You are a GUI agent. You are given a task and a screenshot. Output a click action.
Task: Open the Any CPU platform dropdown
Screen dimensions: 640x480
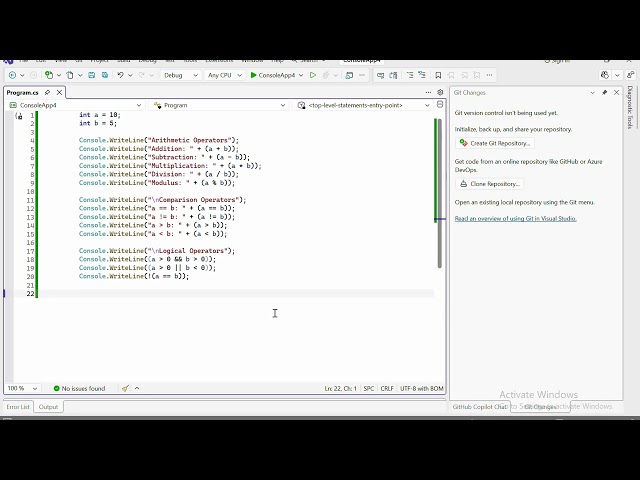224,75
